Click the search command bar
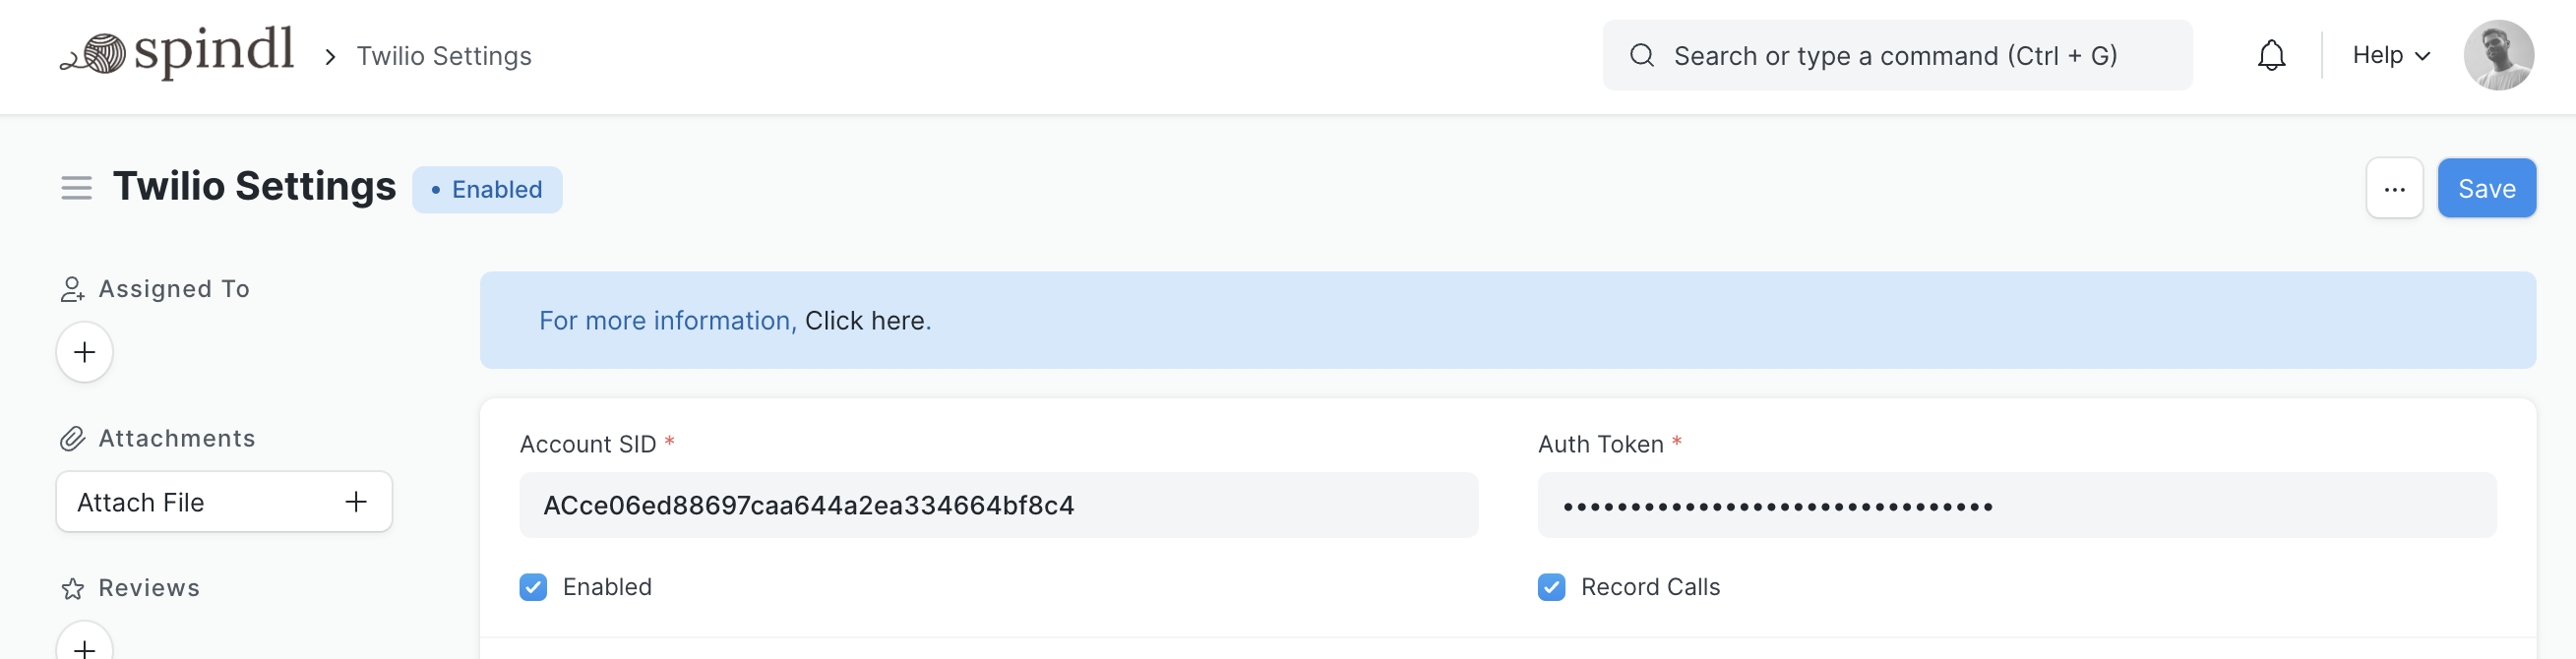Image resolution: width=2576 pixels, height=659 pixels. (x=1896, y=56)
